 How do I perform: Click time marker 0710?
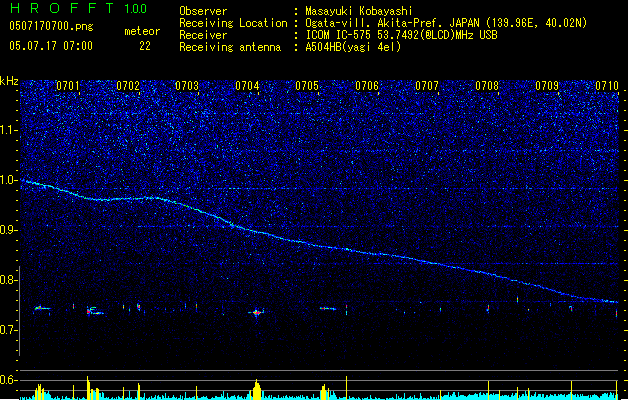pyautogui.click(x=607, y=86)
